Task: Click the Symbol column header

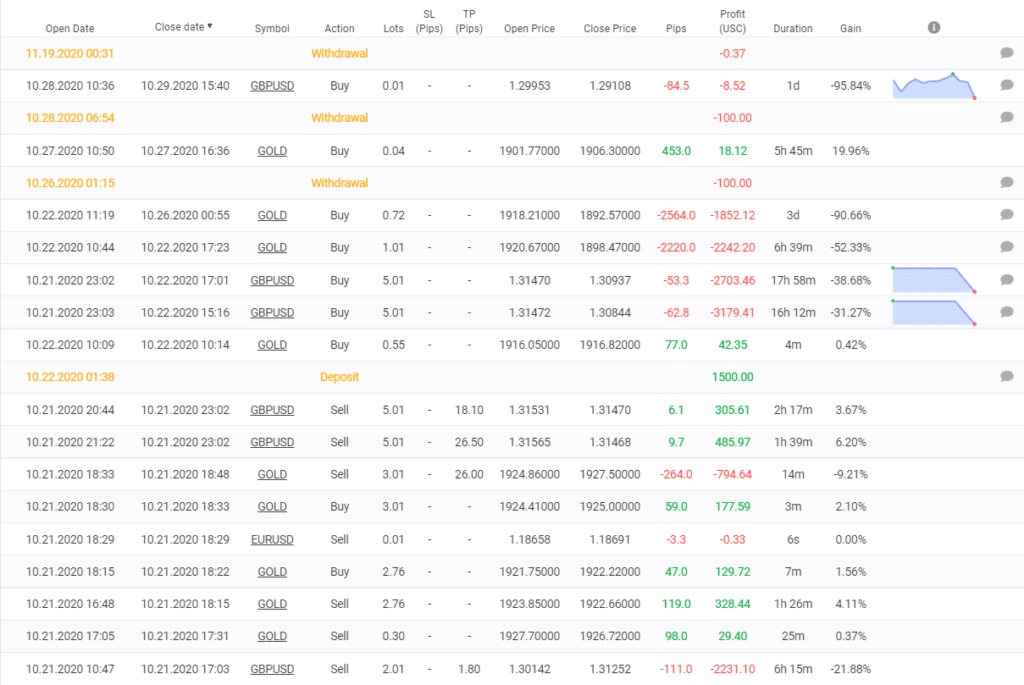Action: (x=272, y=28)
